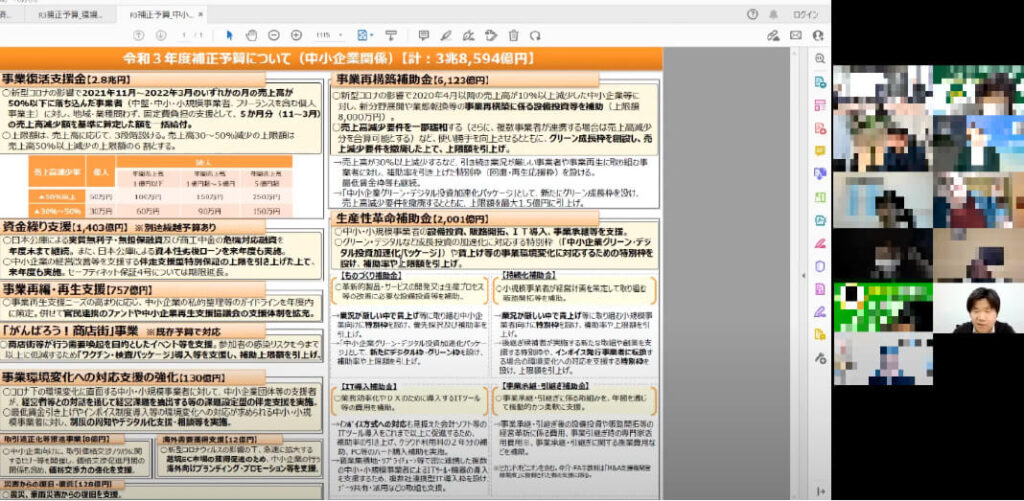Open teal scan enhance sidebar tool
This screenshot has height=501, width=1024.
click(x=820, y=220)
